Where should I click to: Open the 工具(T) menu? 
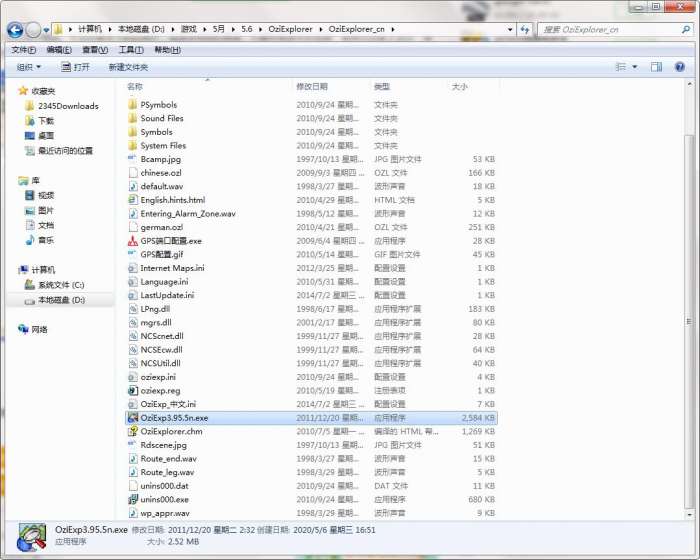tap(131, 50)
